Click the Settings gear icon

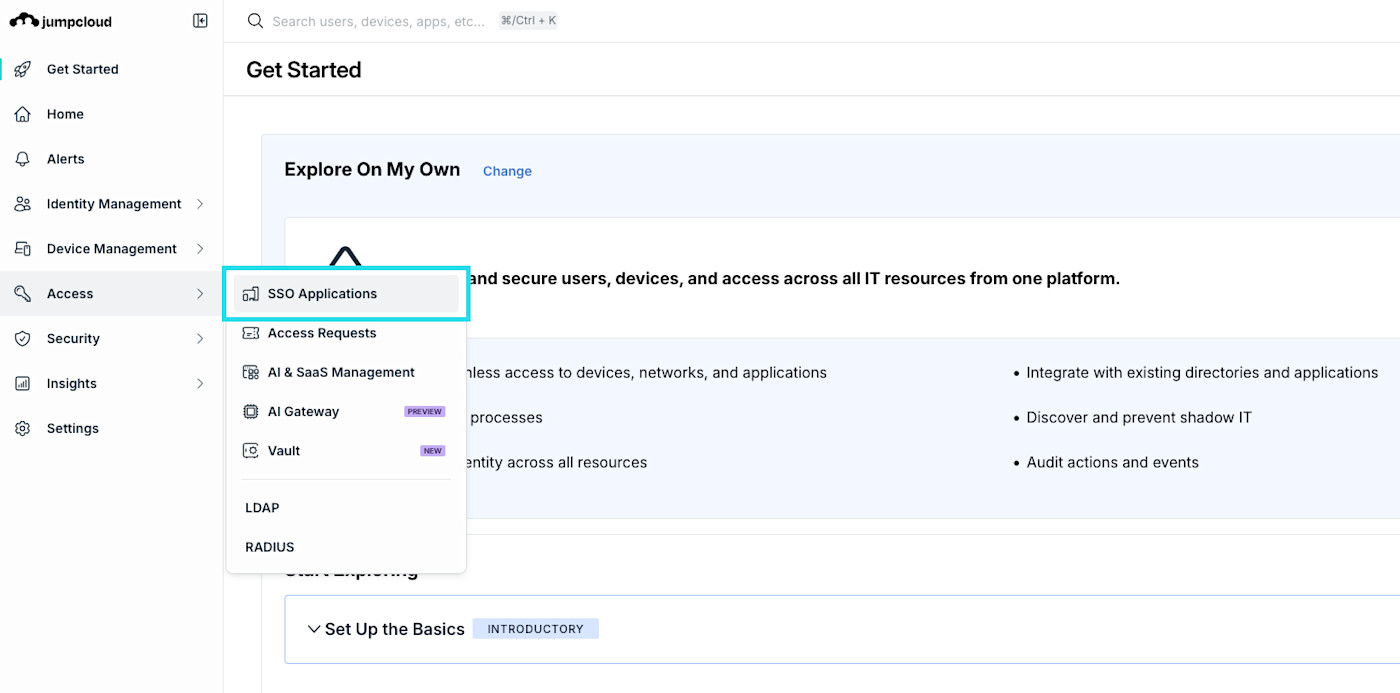[23, 429]
